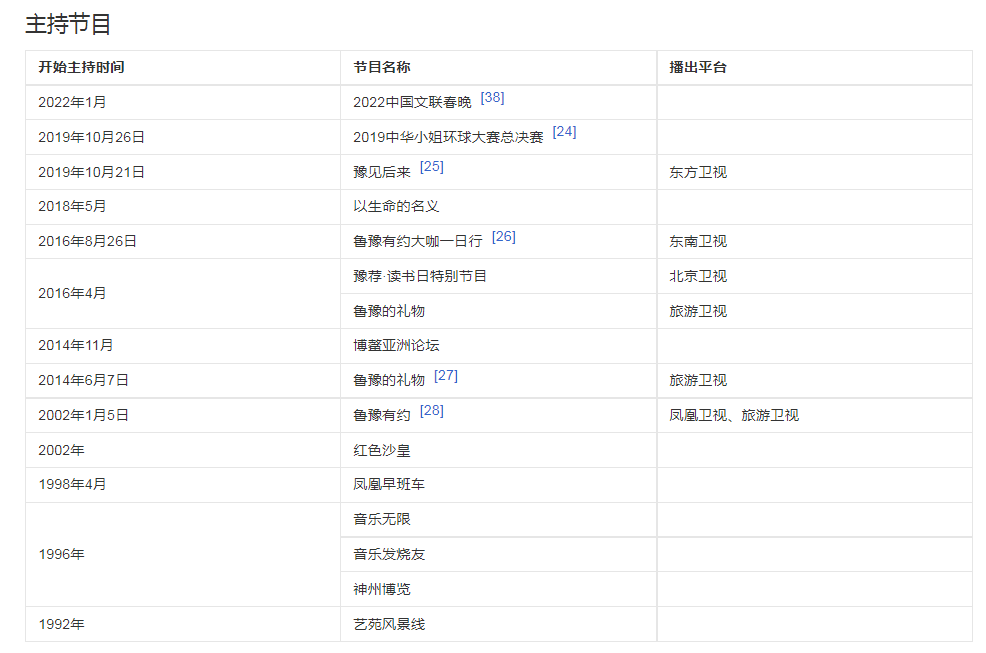This screenshot has height=653, width=986.
Task: Select the 凤凰早班车 program entry
Action: 389,484
